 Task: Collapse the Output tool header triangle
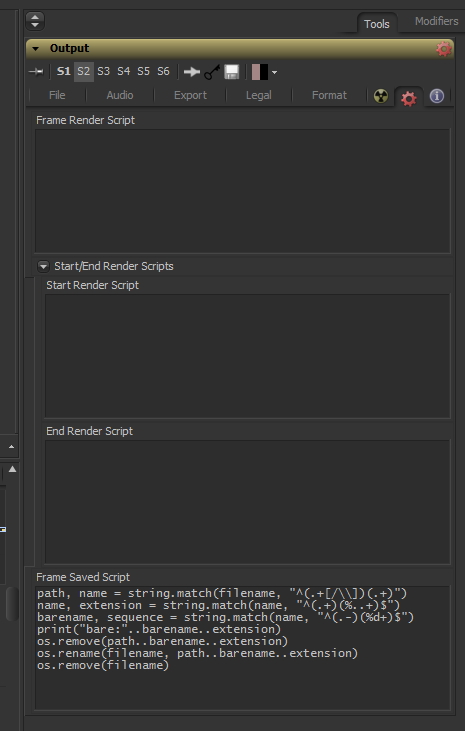(36, 48)
